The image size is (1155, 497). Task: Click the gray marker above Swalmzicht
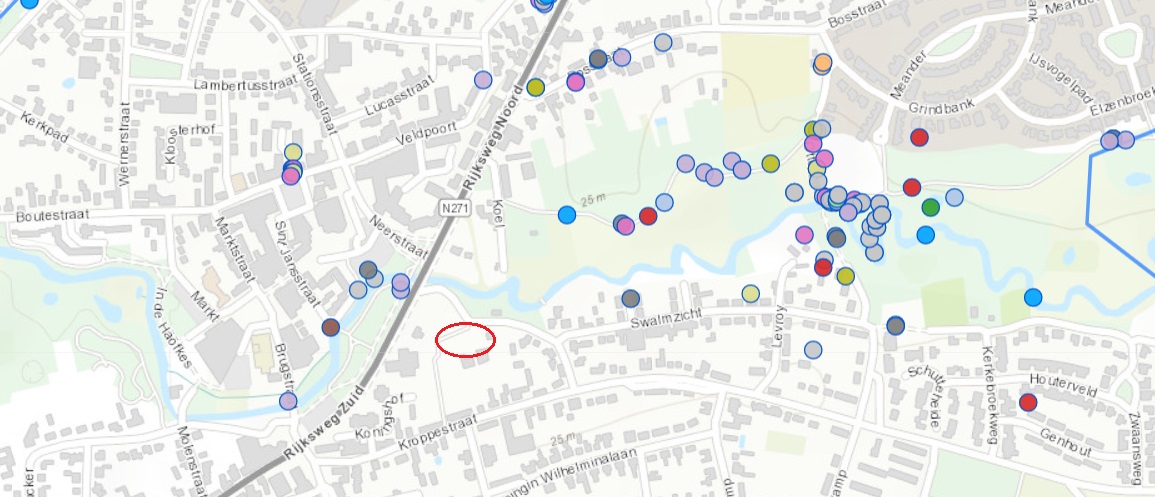(x=631, y=298)
